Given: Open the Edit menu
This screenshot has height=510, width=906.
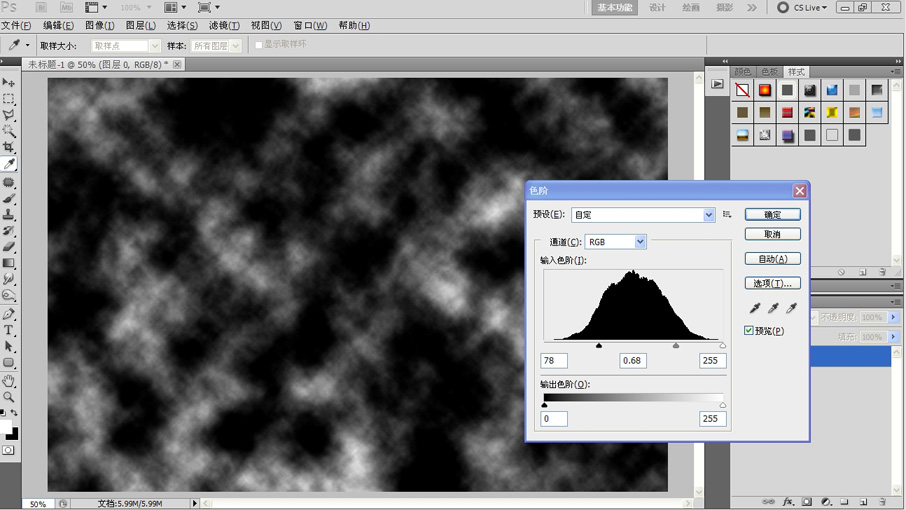Looking at the screenshot, I should point(58,25).
